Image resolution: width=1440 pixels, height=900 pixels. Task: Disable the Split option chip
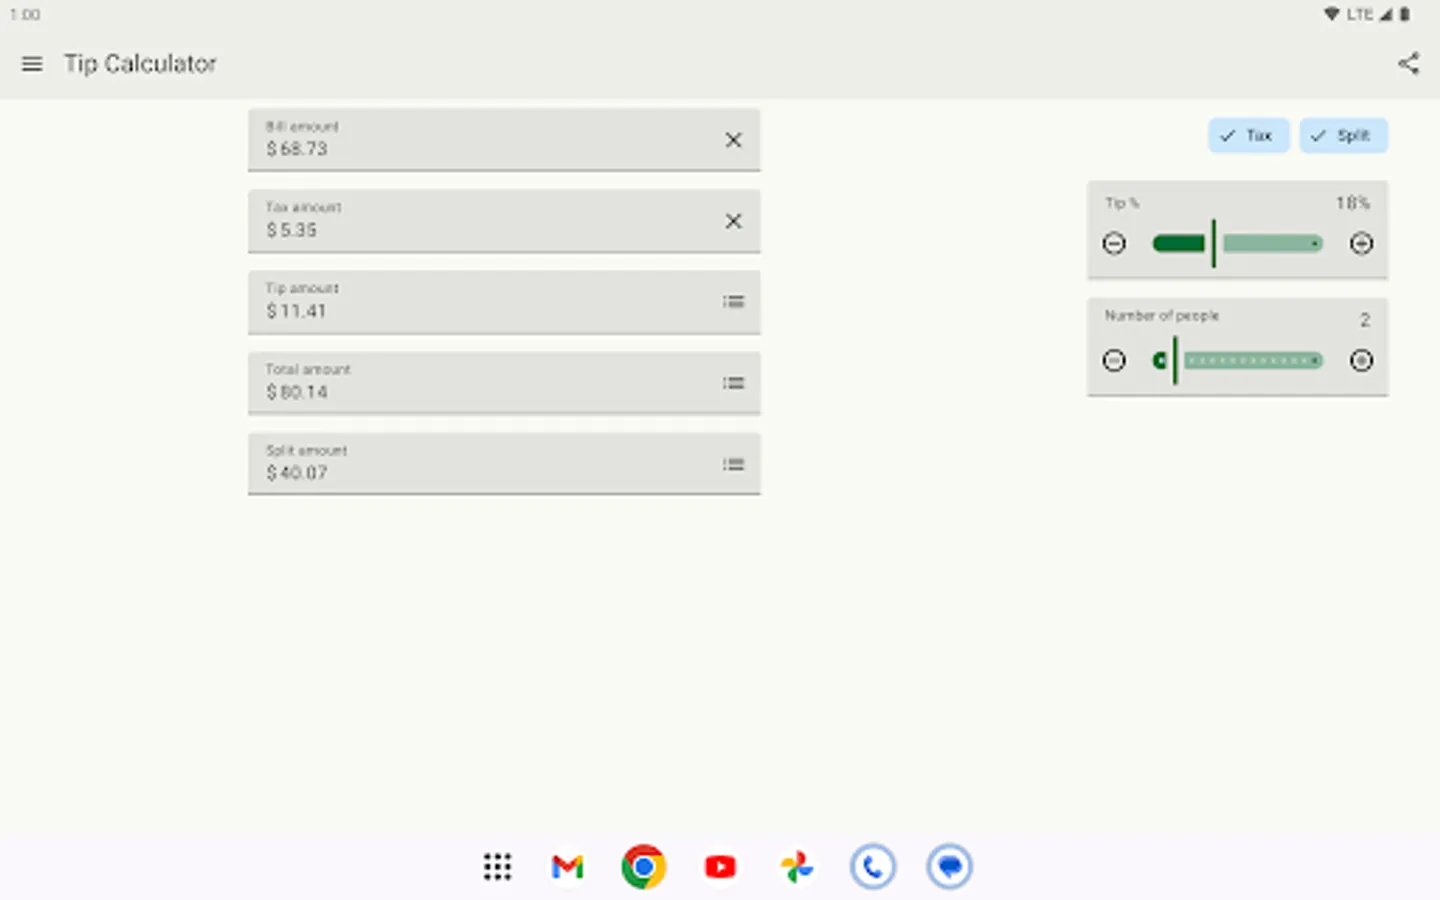click(x=1343, y=135)
